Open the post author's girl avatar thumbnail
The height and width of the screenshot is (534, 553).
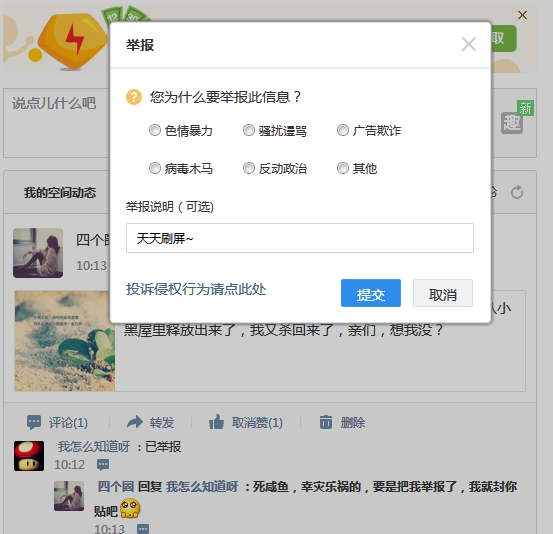click(x=38, y=253)
